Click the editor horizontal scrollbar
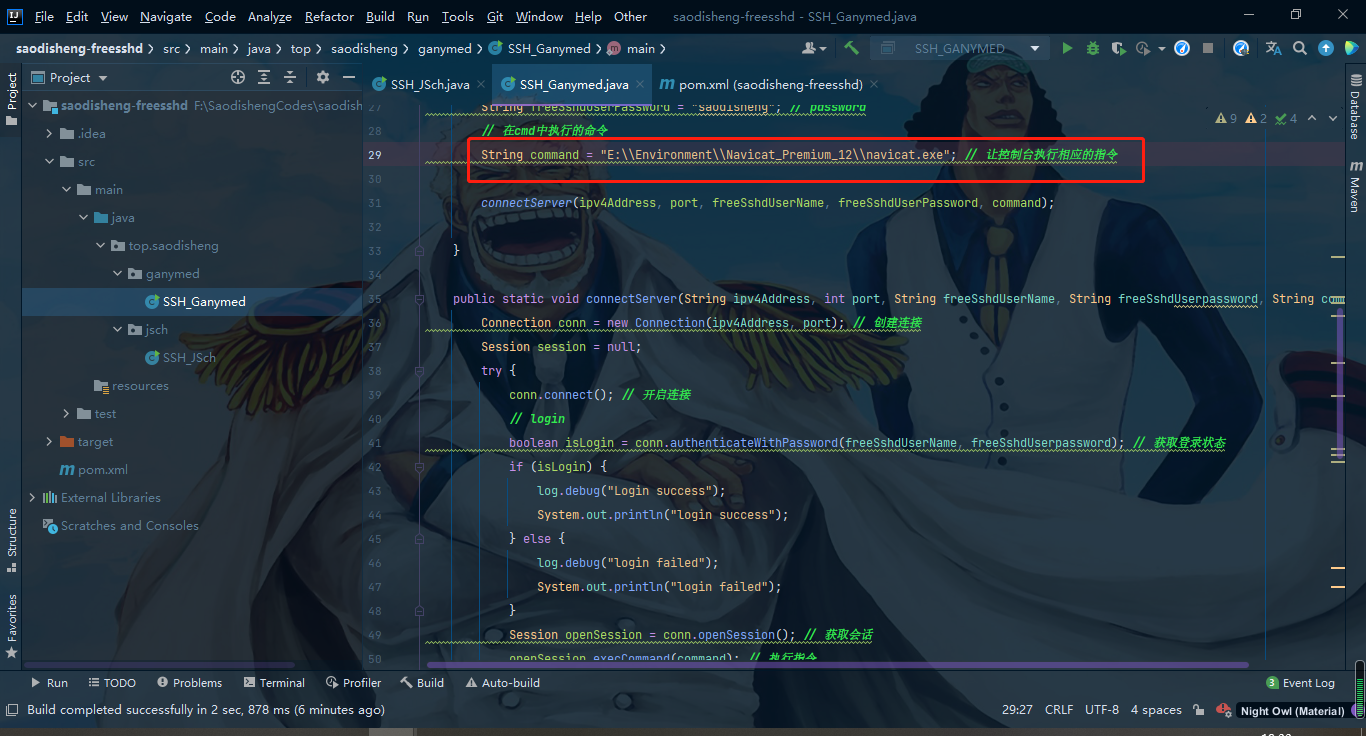Viewport: 1366px width, 736px height. [x=838, y=664]
